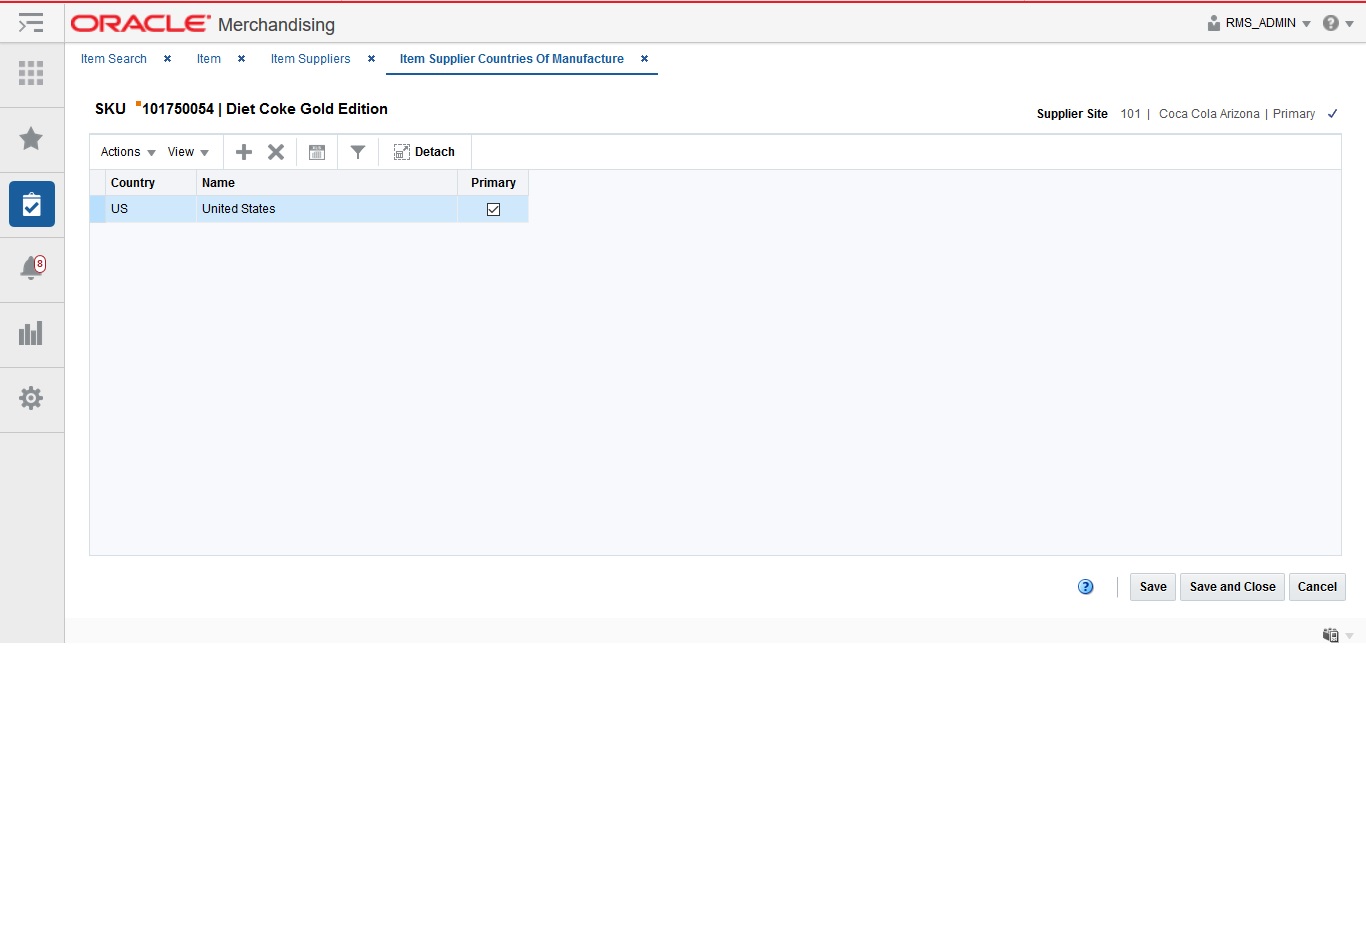The height and width of the screenshot is (928, 1366).
Task: Sort by the Country column header
Action: tap(151, 183)
